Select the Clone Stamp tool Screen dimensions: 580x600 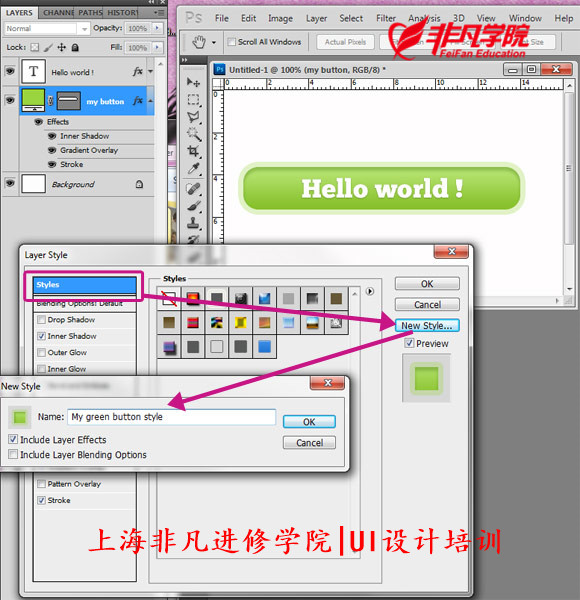194,223
